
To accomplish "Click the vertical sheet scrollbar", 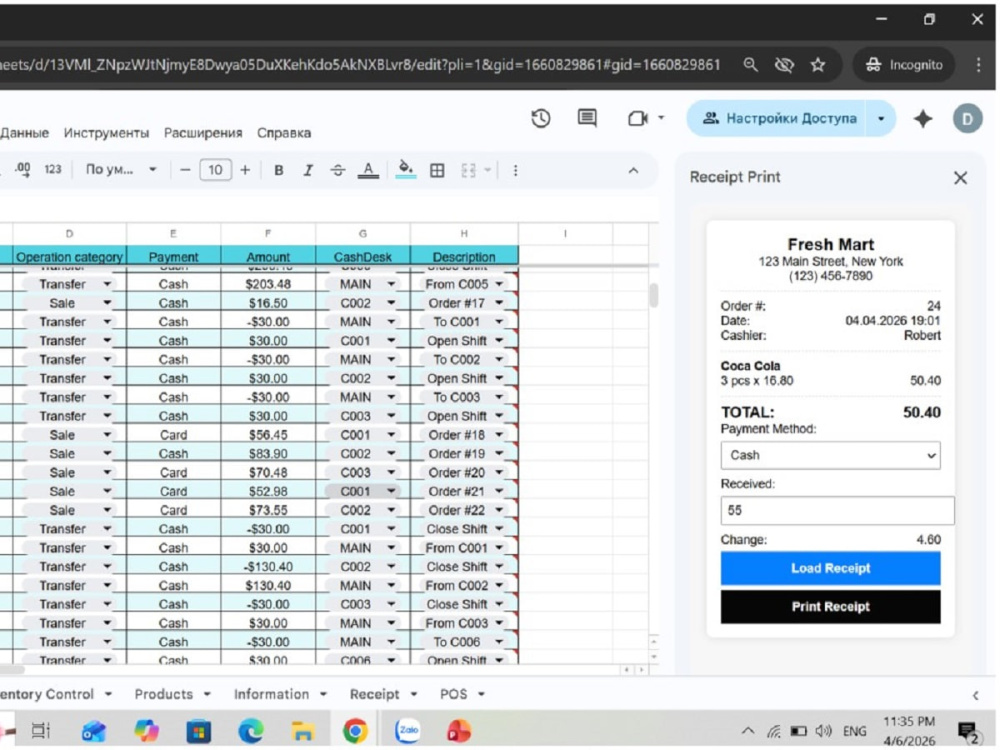I will [653, 295].
